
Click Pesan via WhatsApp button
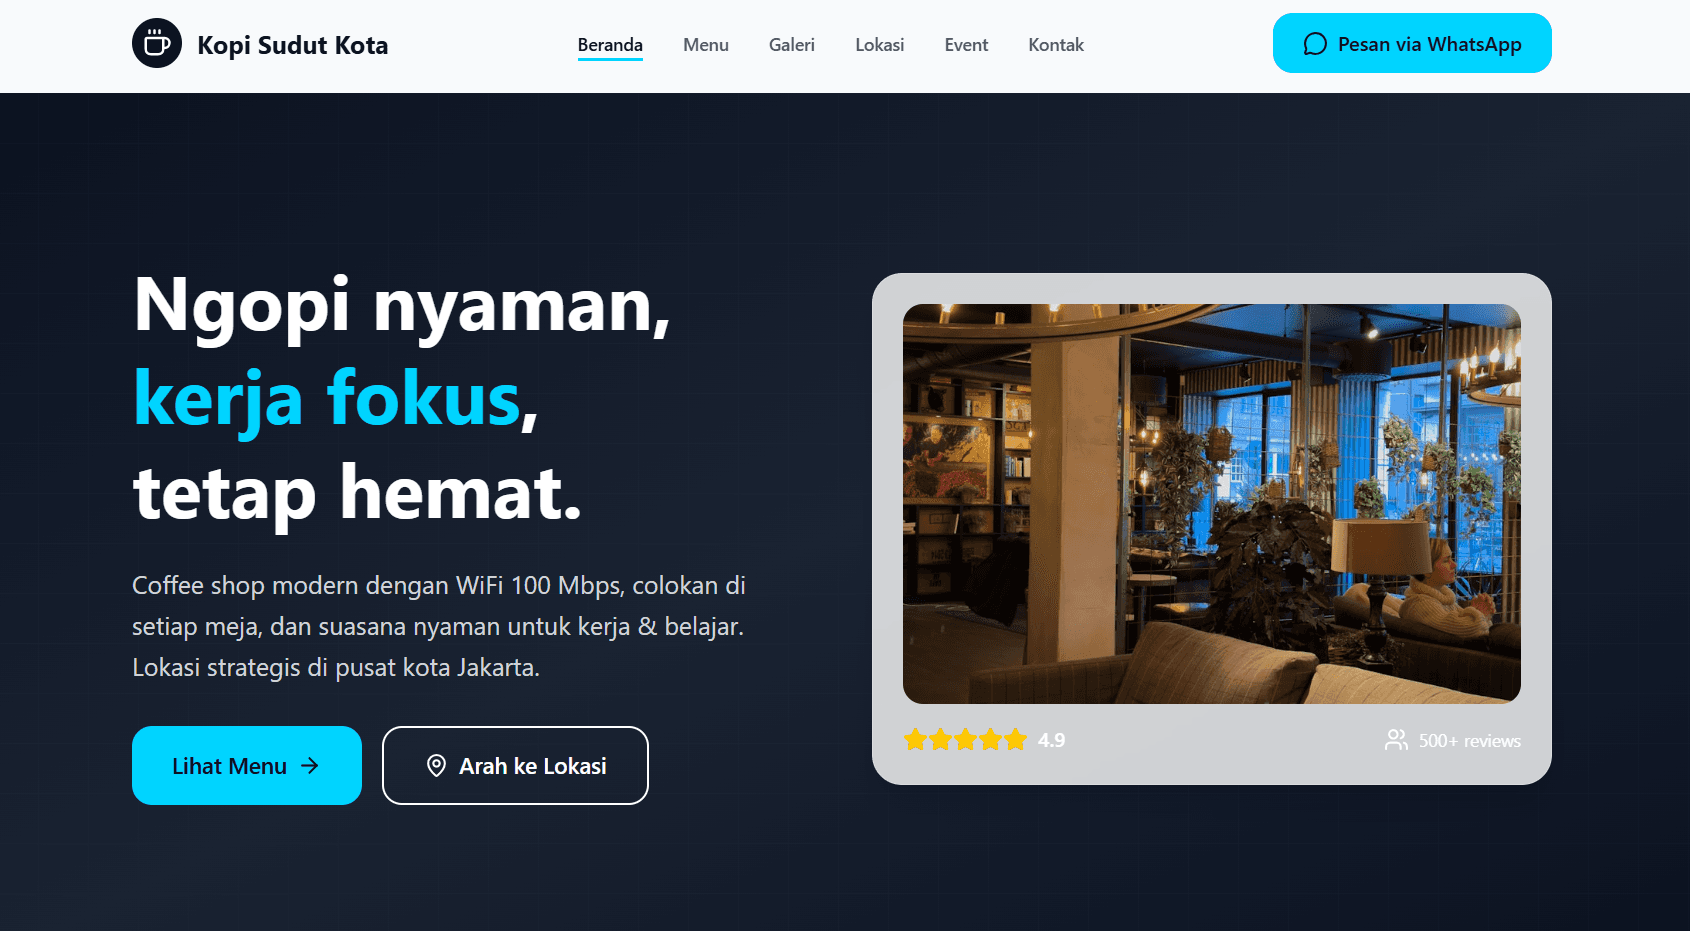coord(1412,43)
